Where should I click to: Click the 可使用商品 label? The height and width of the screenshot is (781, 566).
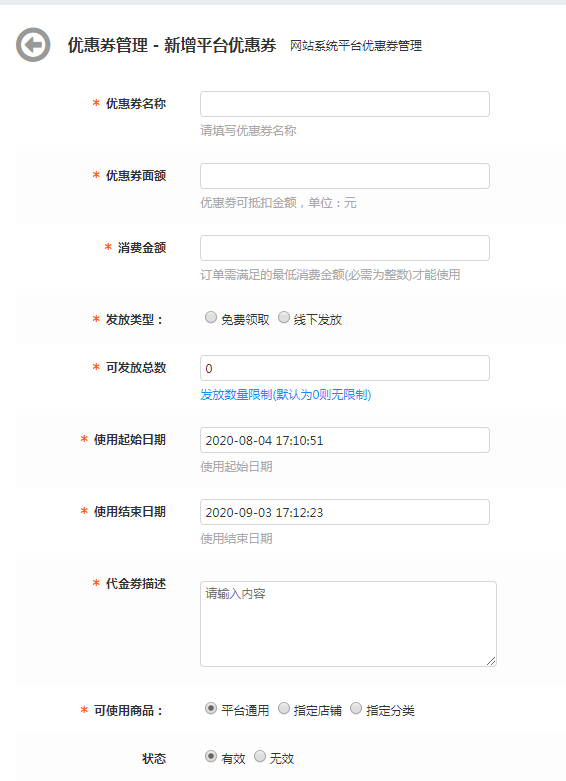[128, 711]
